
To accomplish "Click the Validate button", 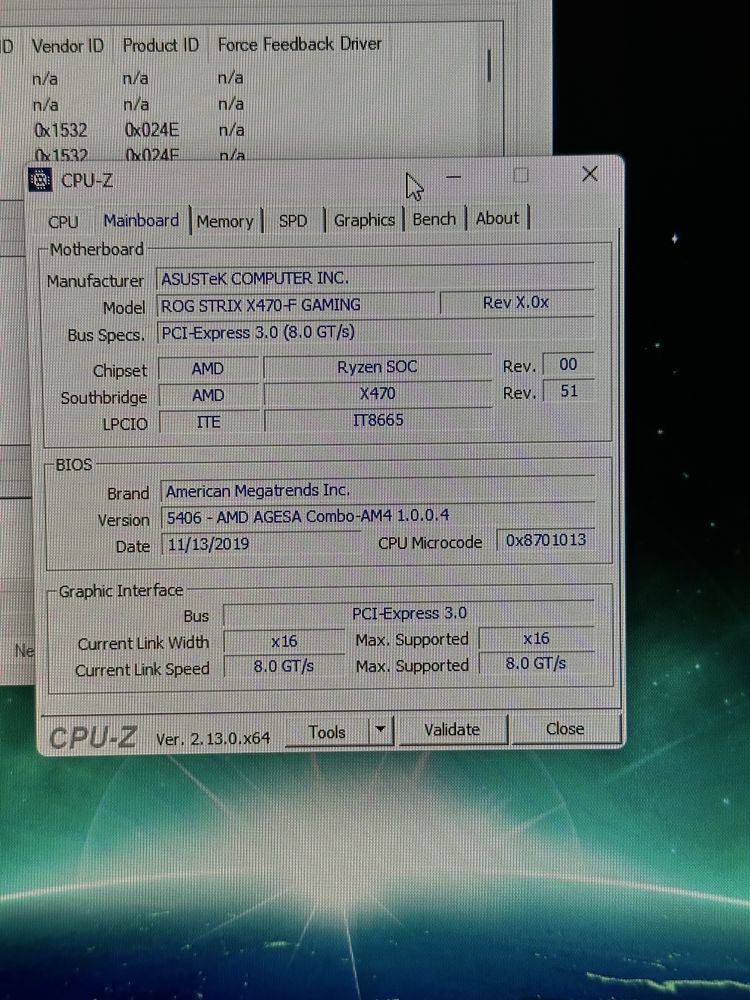I will coord(452,730).
